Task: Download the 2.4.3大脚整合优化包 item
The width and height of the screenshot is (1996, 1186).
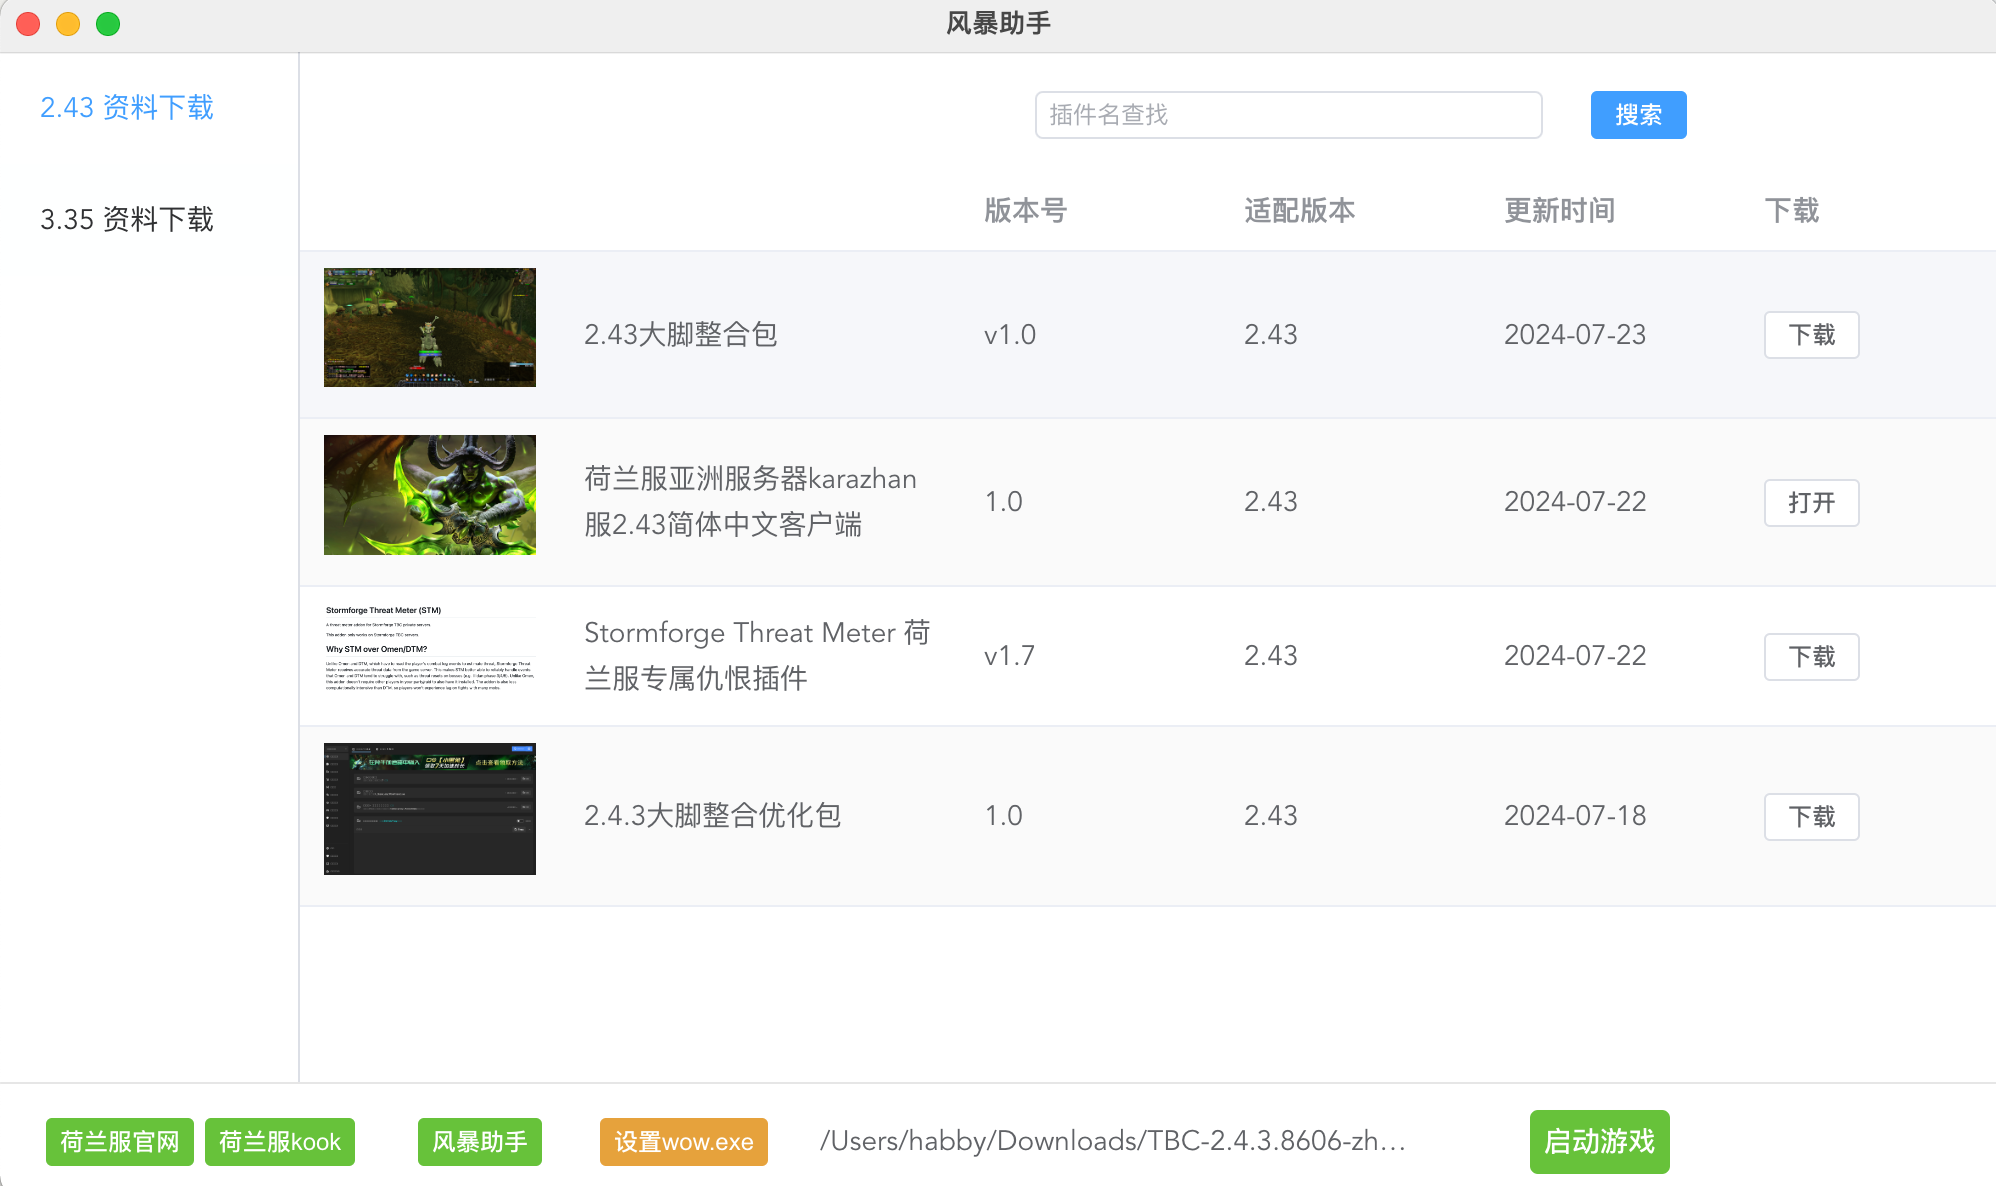Action: 1811,817
